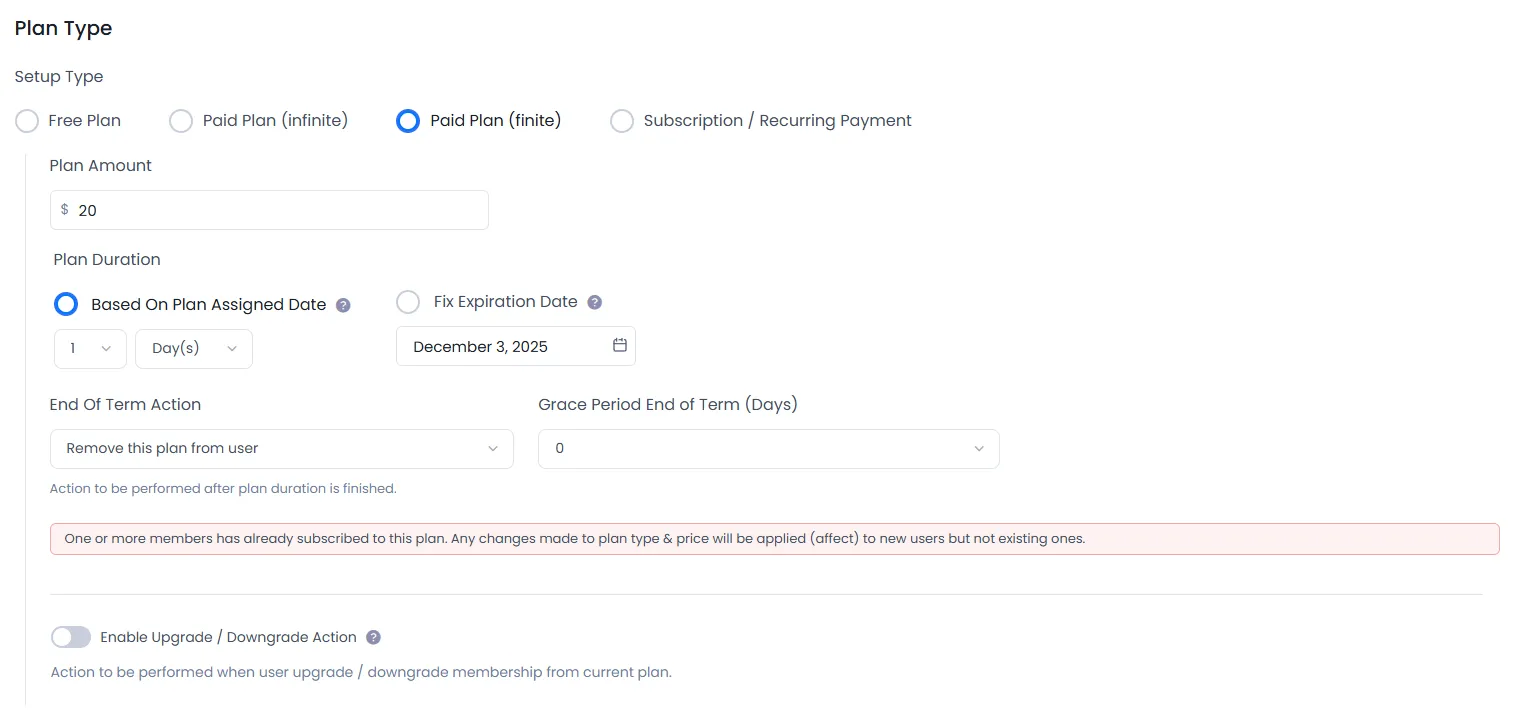
Task: Choose Paid Plan (infinite) option
Action: tap(181, 120)
